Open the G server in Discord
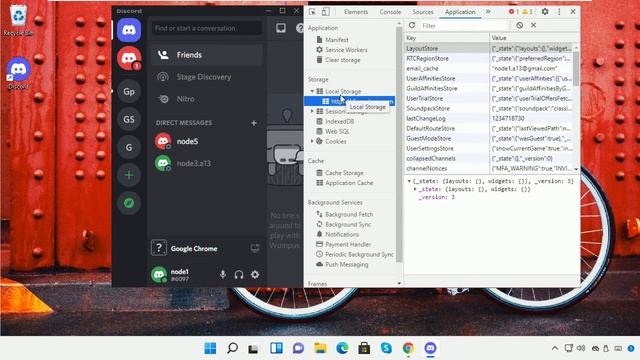This screenshot has height=360, width=640. point(129,147)
